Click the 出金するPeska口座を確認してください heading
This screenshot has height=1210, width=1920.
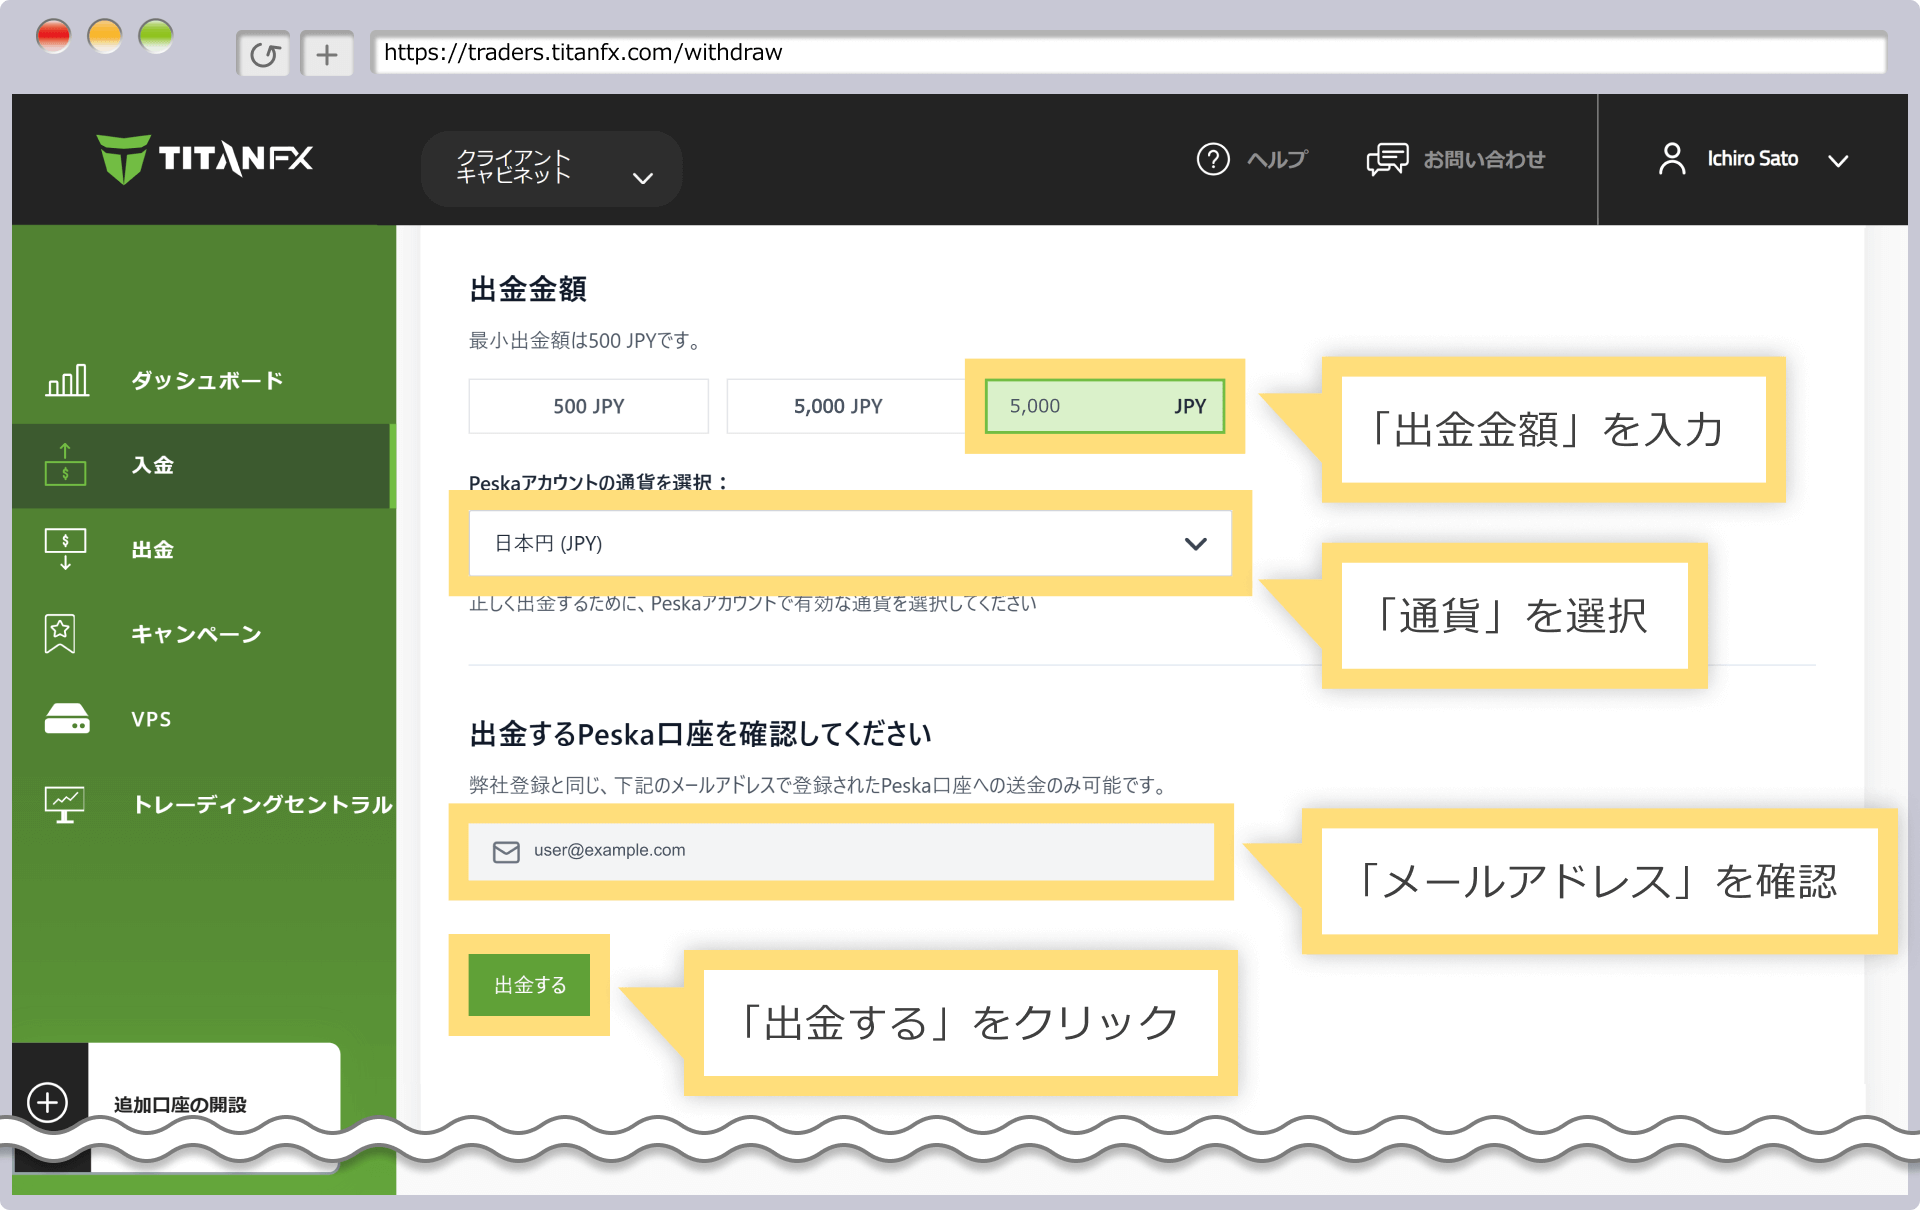(x=700, y=734)
